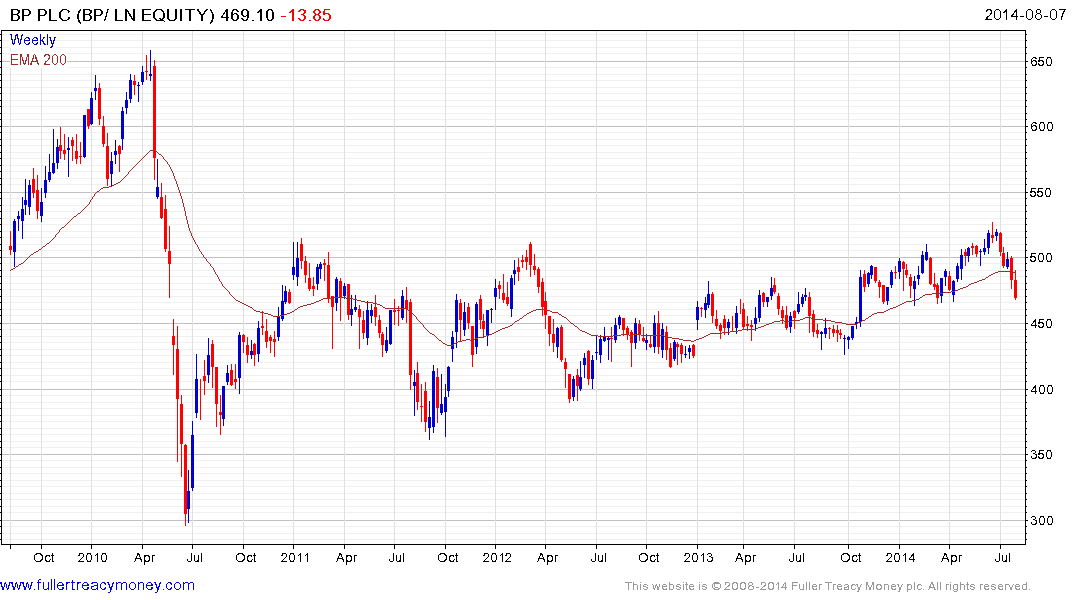Click the BP PLC chart title

(x=112, y=15)
